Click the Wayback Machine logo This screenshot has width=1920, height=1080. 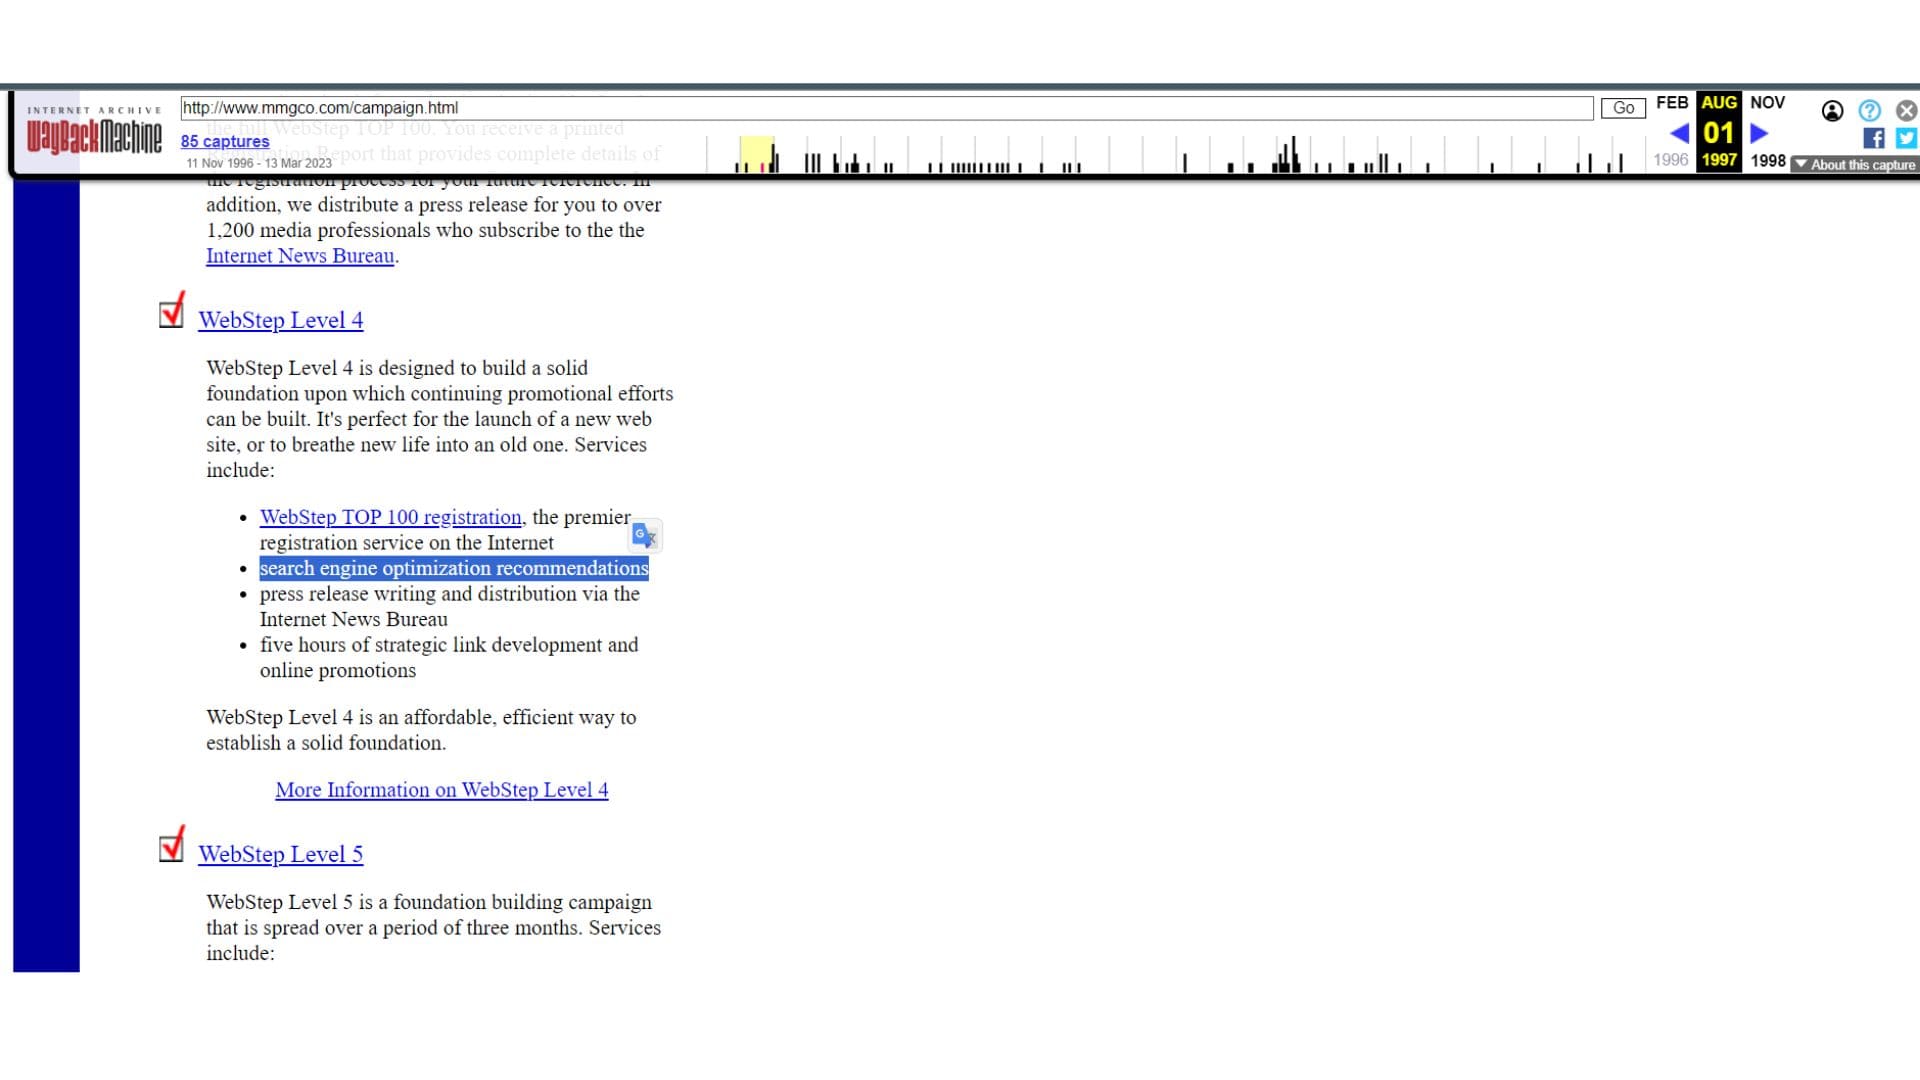94,136
